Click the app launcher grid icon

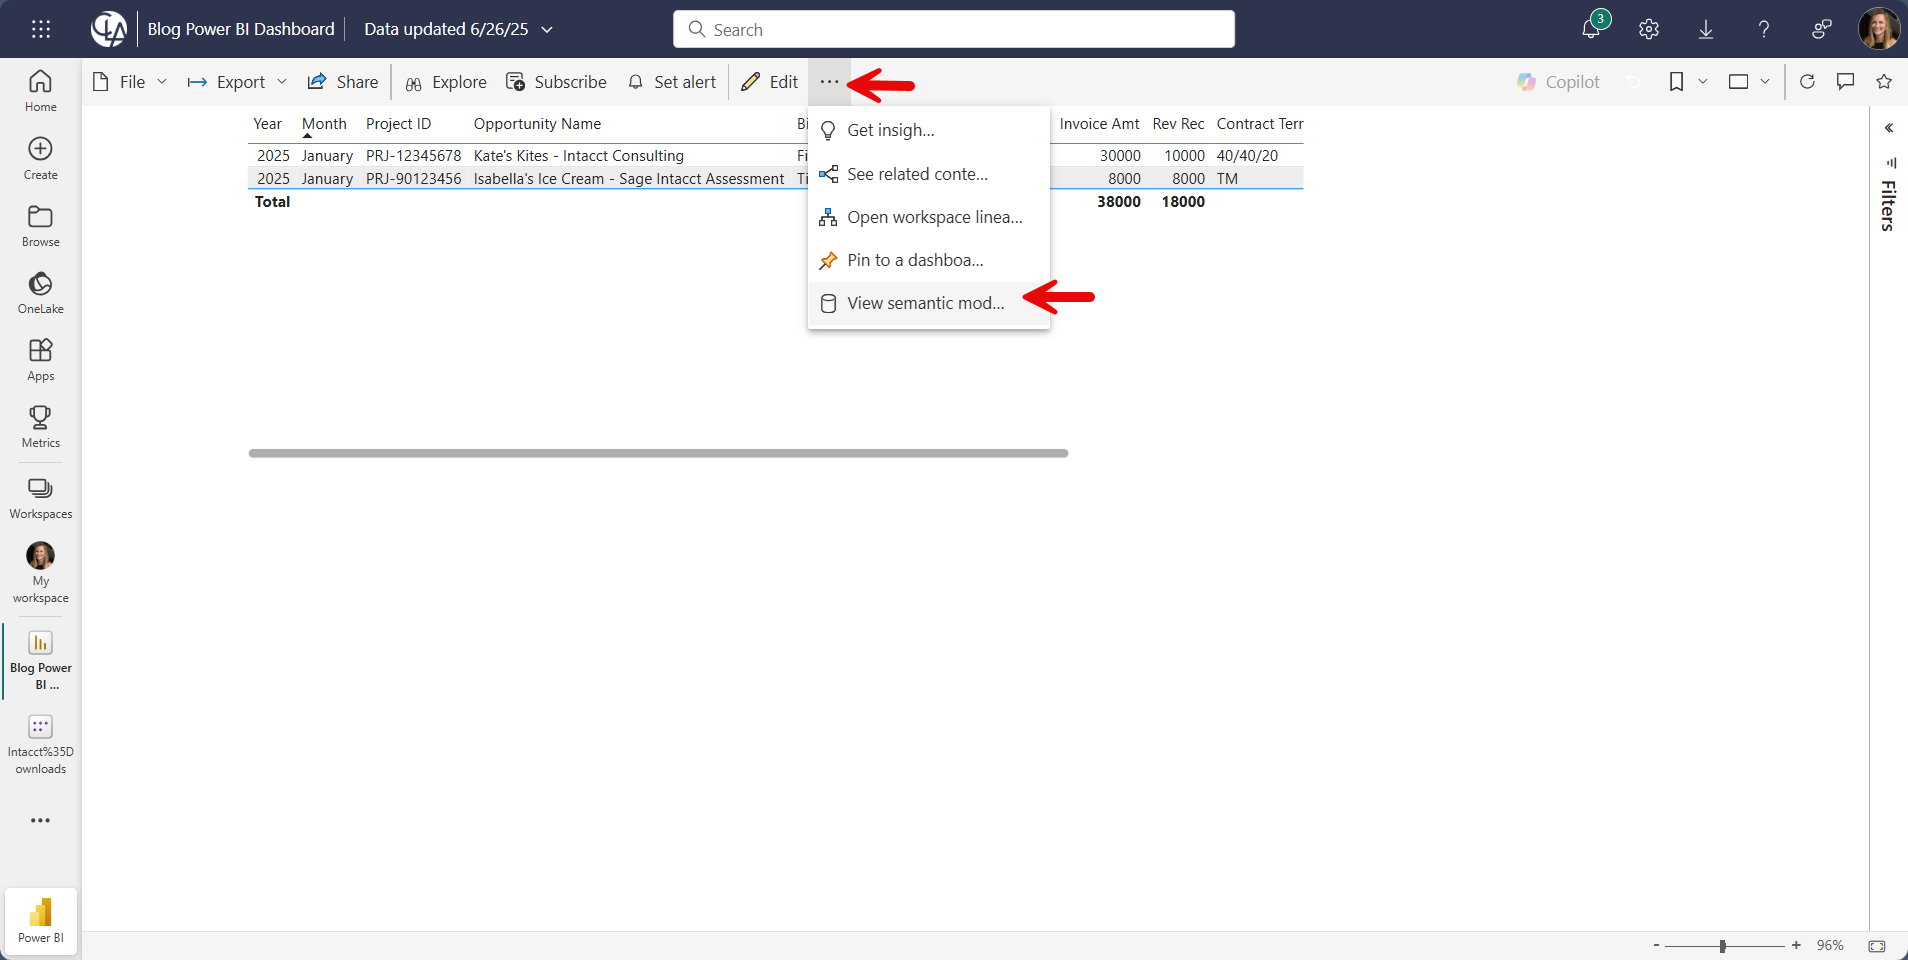click(41, 29)
